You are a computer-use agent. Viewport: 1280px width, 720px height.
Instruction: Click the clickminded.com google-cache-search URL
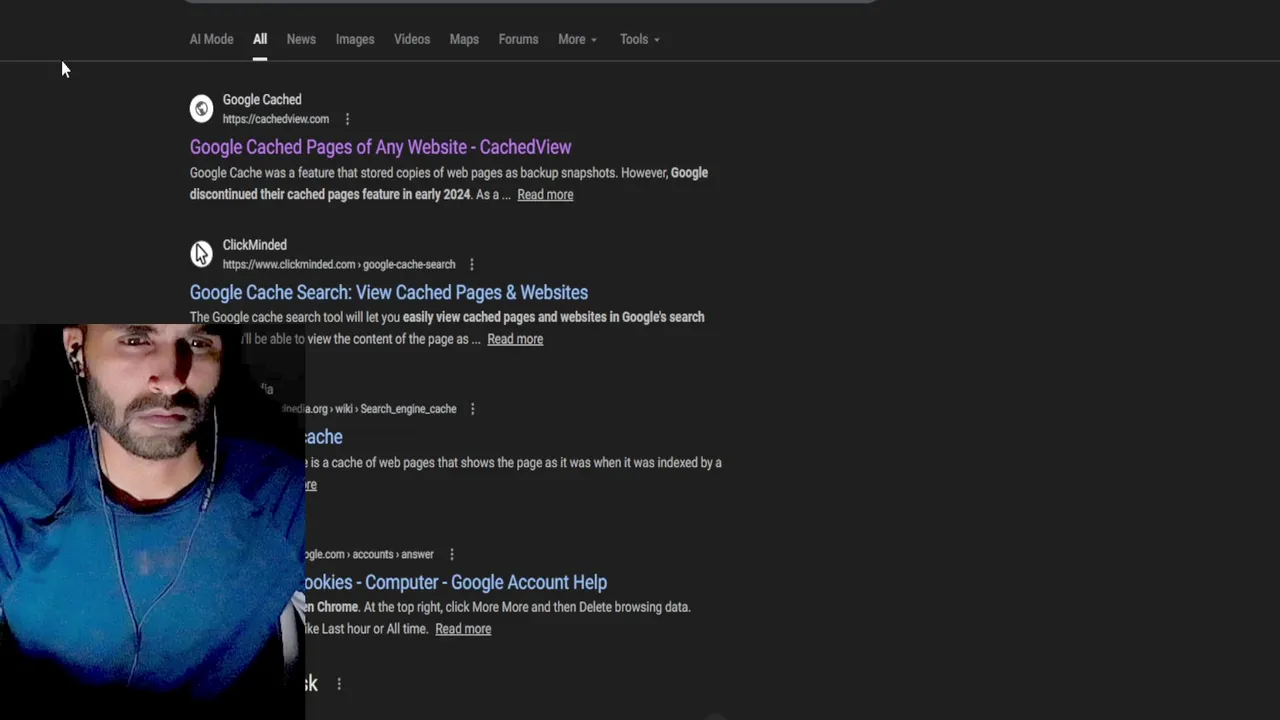(x=338, y=265)
